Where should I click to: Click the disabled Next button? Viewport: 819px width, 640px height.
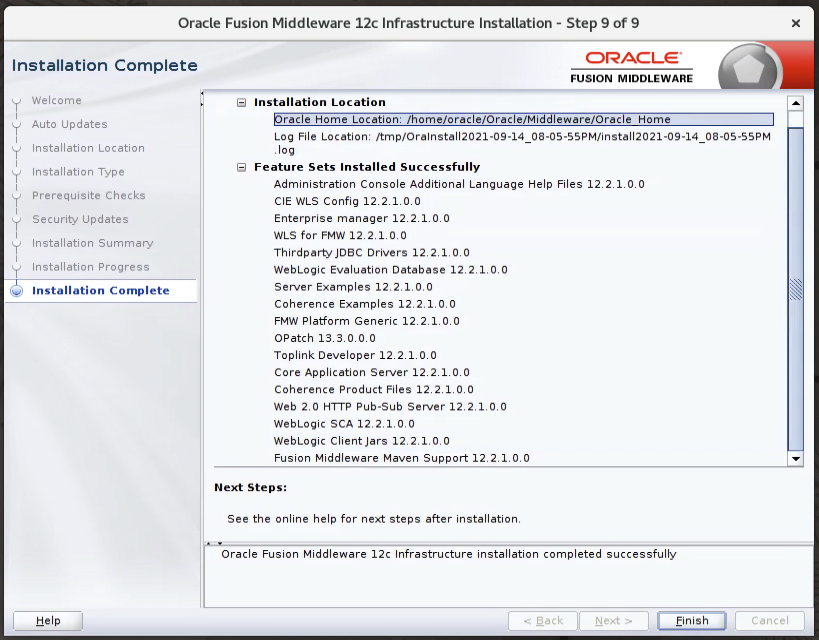tap(613, 621)
